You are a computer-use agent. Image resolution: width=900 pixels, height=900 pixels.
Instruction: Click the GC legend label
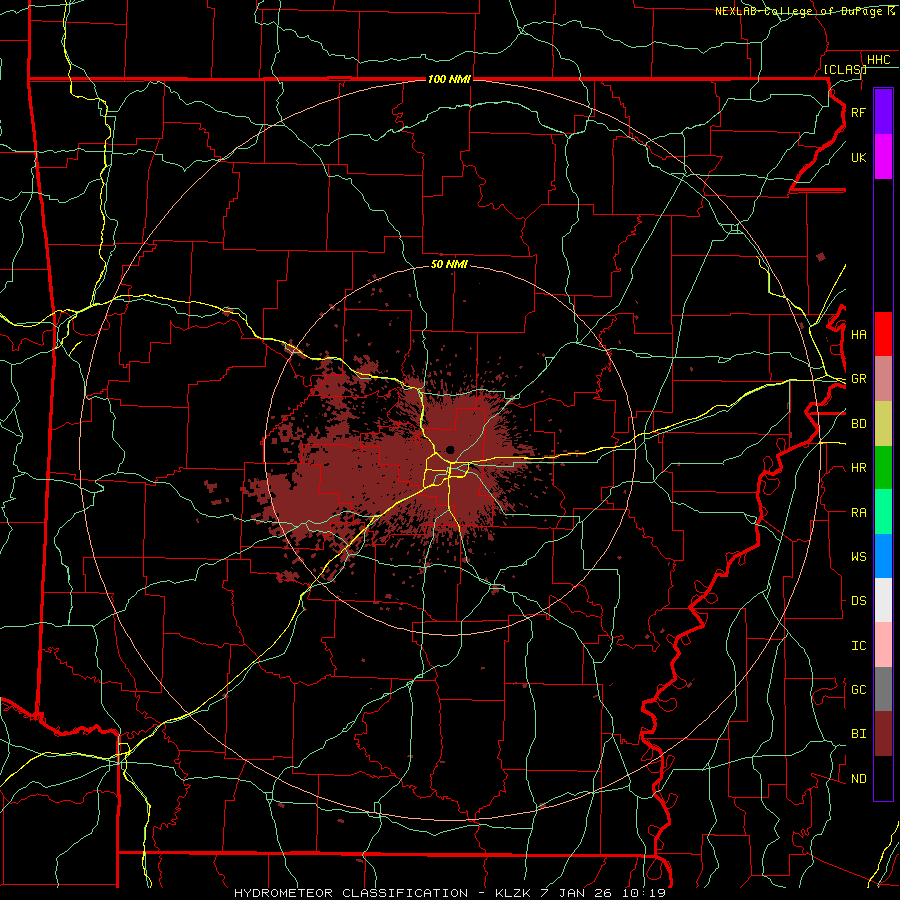click(858, 690)
